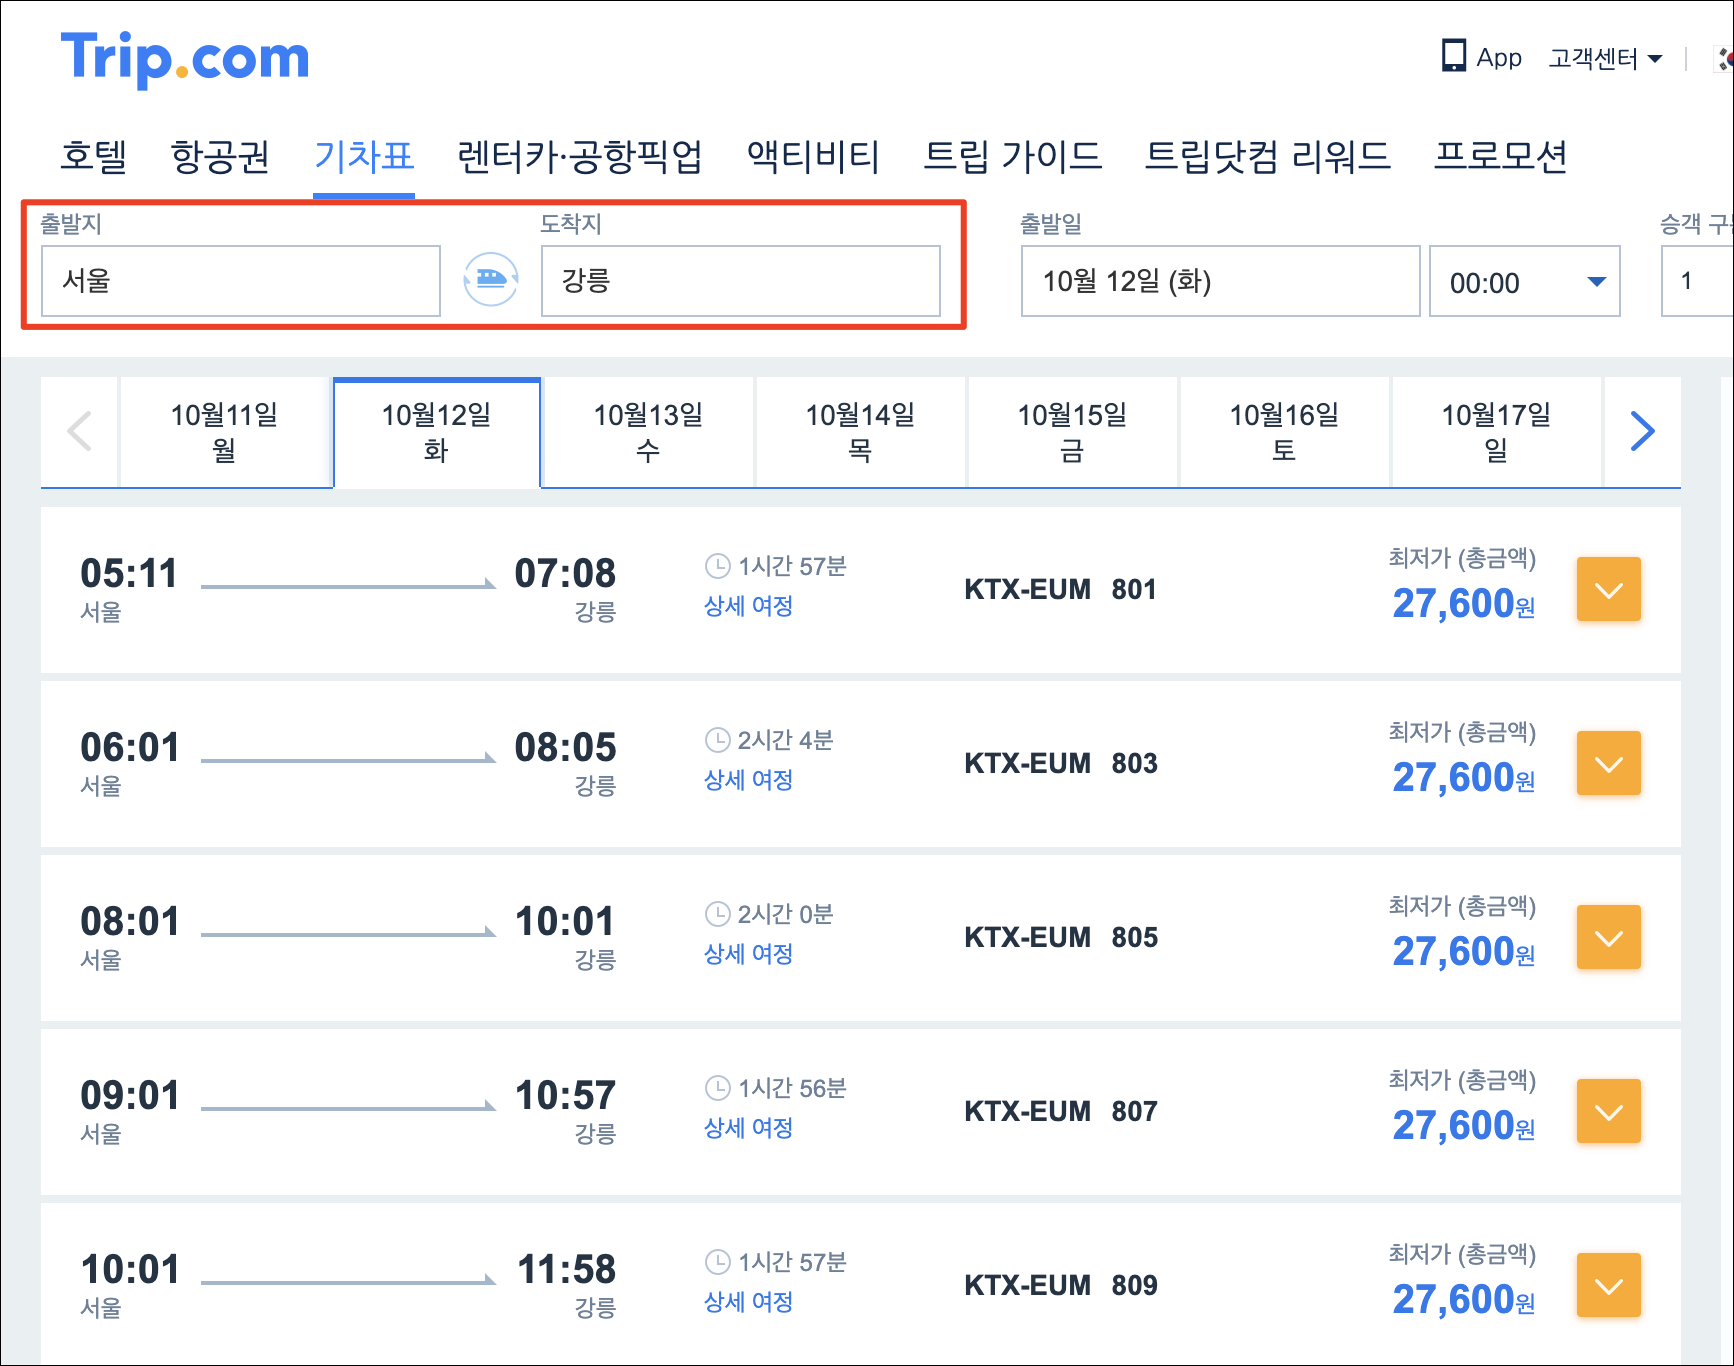Open the 프로모션 tab
This screenshot has width=1734, height=1366.
pos(1501,156)
